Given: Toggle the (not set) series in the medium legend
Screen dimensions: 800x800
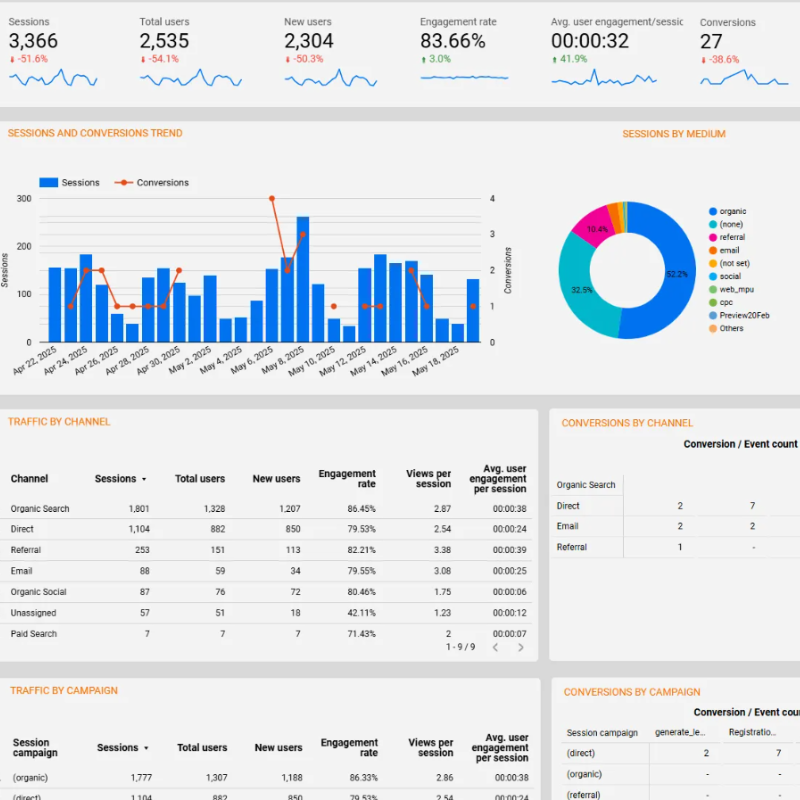Looking at the screenshot, I should (x=711, y=263).
